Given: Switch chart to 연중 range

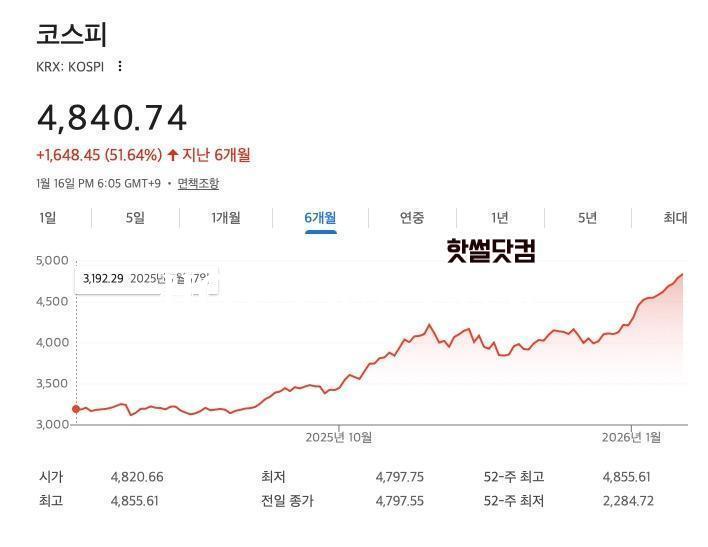Looking at the screenshot, I should [412, 218].
